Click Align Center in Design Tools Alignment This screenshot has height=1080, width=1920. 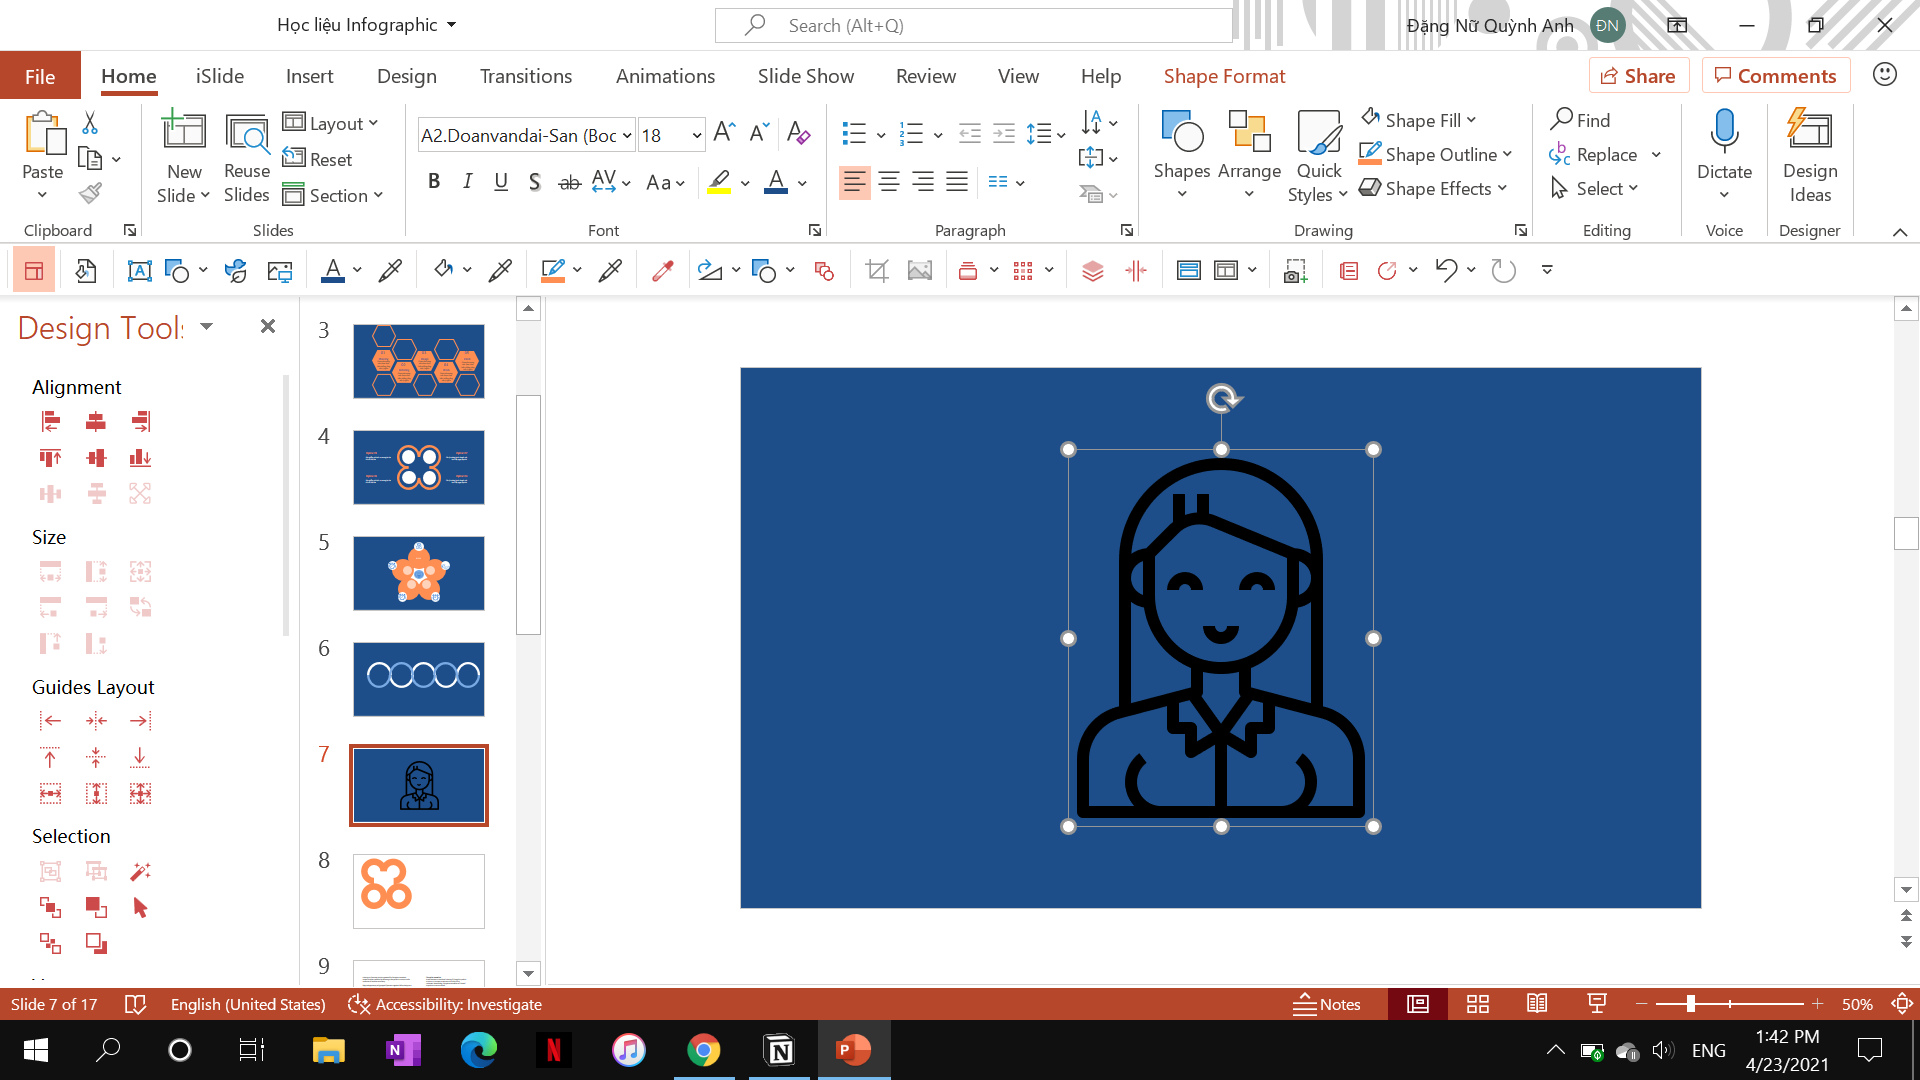(x=96, y=422)
